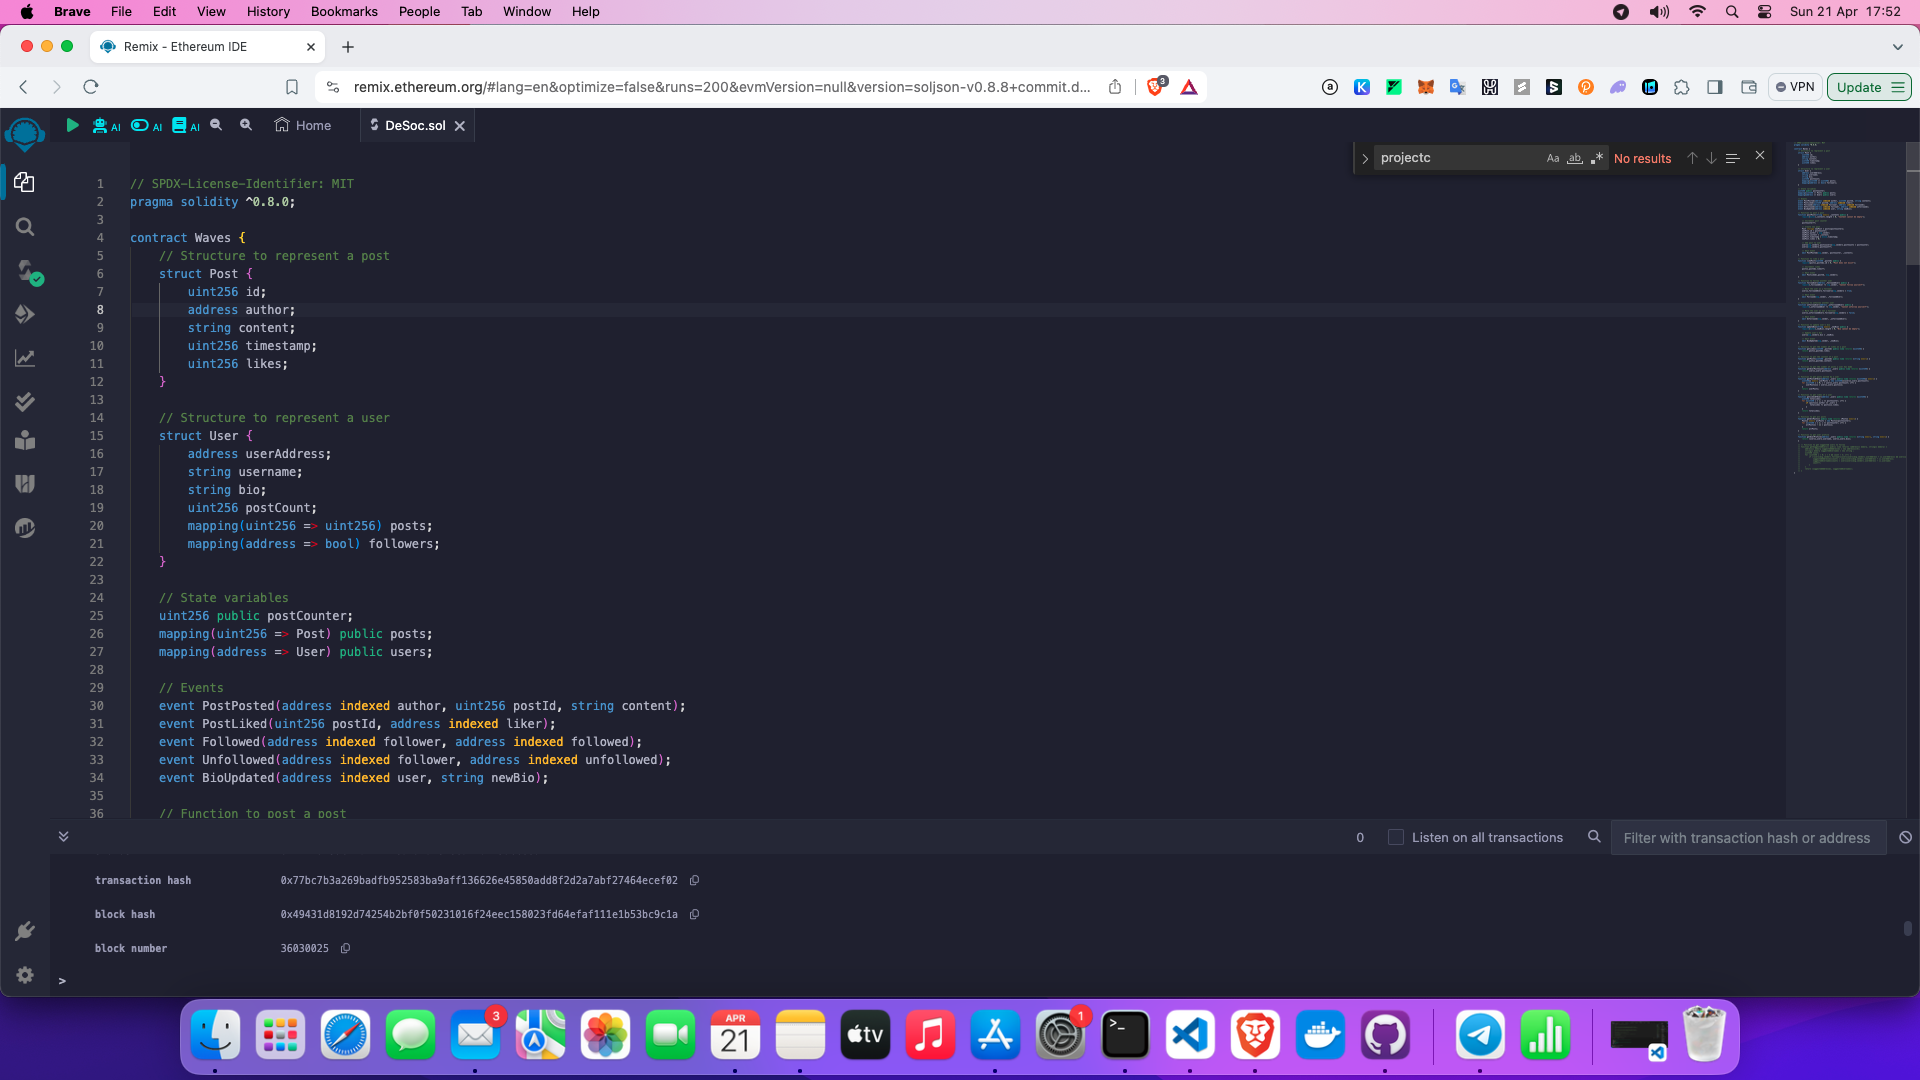Toggle Use Regular Expression in find widget
The image size is (1920, 1080).
click(x=1597, y=158)
